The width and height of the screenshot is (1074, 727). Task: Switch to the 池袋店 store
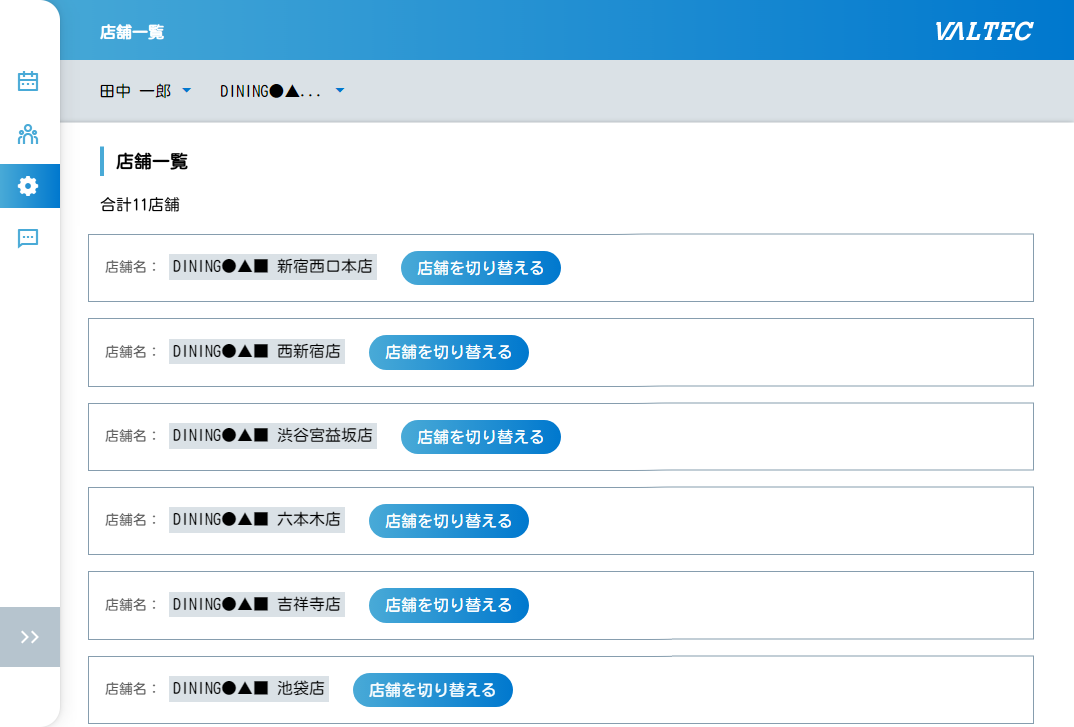pos(432,689)
